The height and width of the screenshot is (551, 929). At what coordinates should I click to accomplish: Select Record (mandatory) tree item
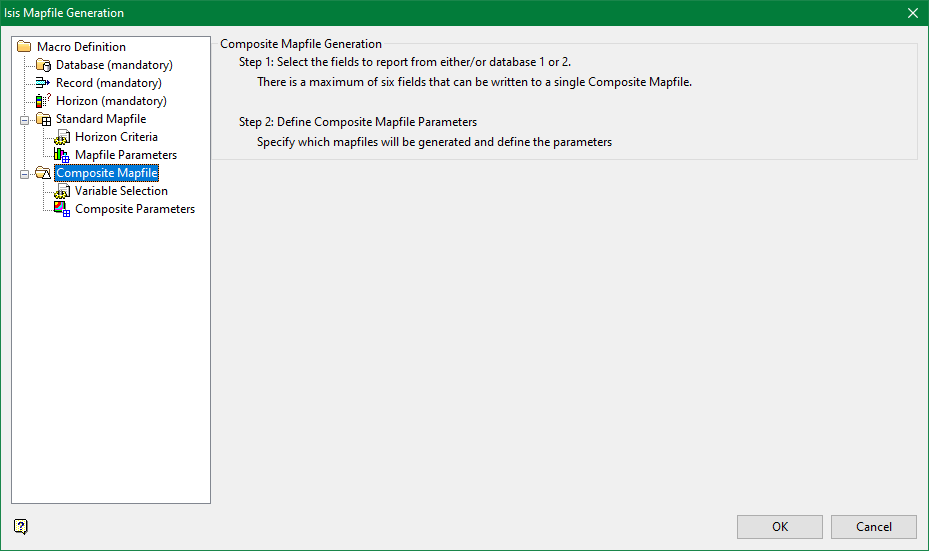(108, 83)
